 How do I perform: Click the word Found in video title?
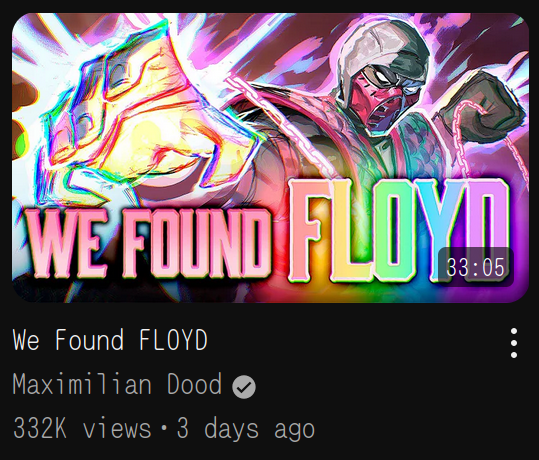tap(89, 340)
